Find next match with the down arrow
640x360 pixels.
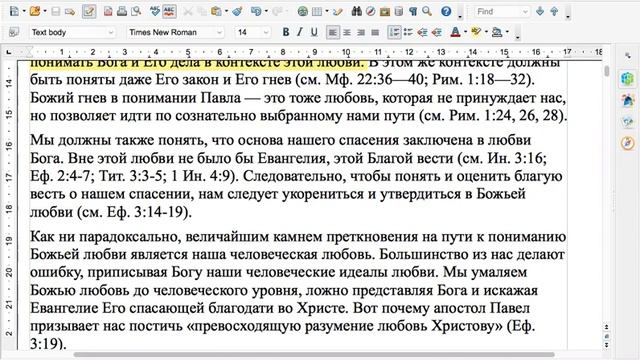coord(540,11)
